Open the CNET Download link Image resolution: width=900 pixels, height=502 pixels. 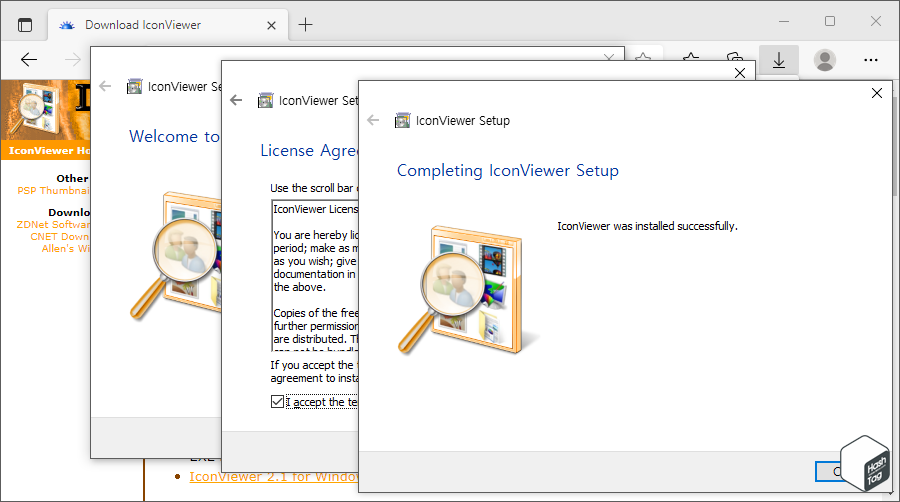point(60,236)
